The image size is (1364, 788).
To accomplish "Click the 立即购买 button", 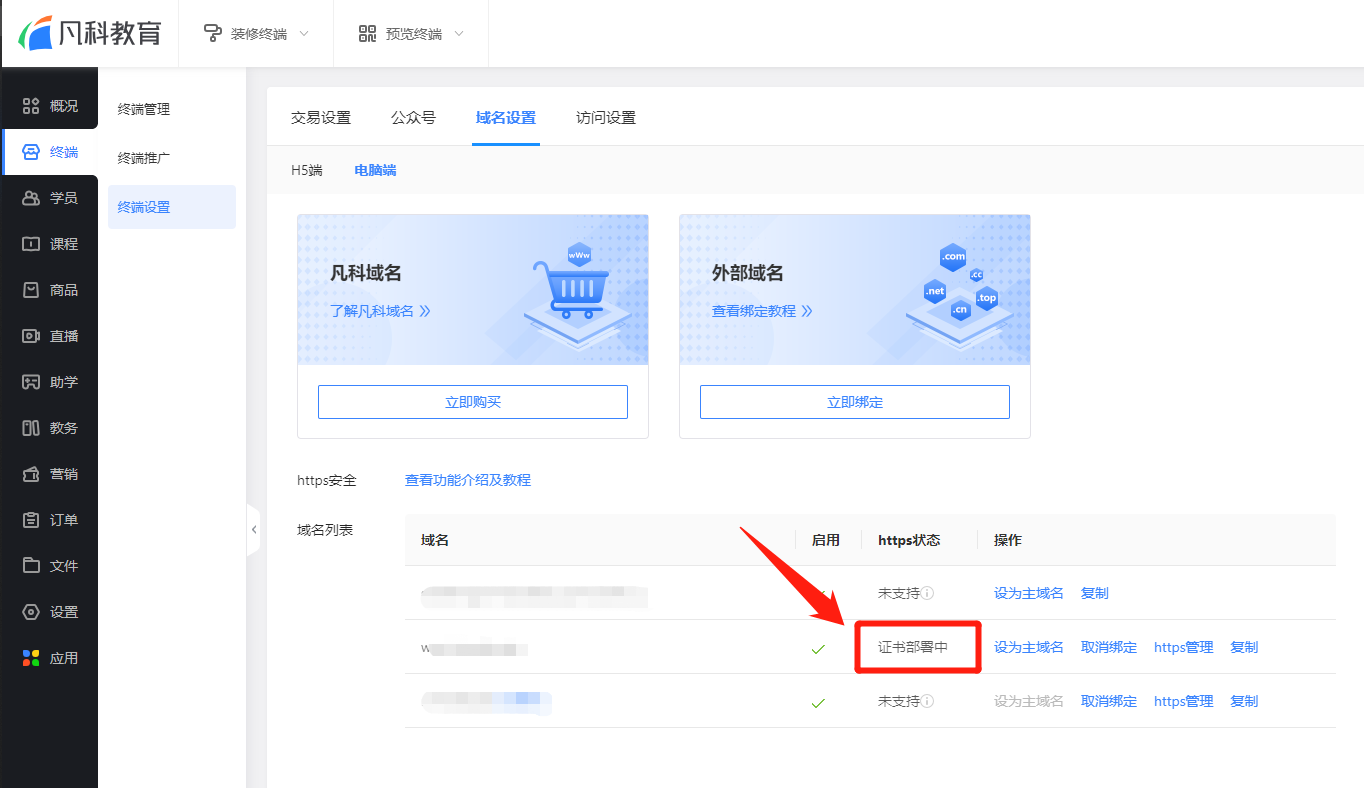I will click(473, 402).
